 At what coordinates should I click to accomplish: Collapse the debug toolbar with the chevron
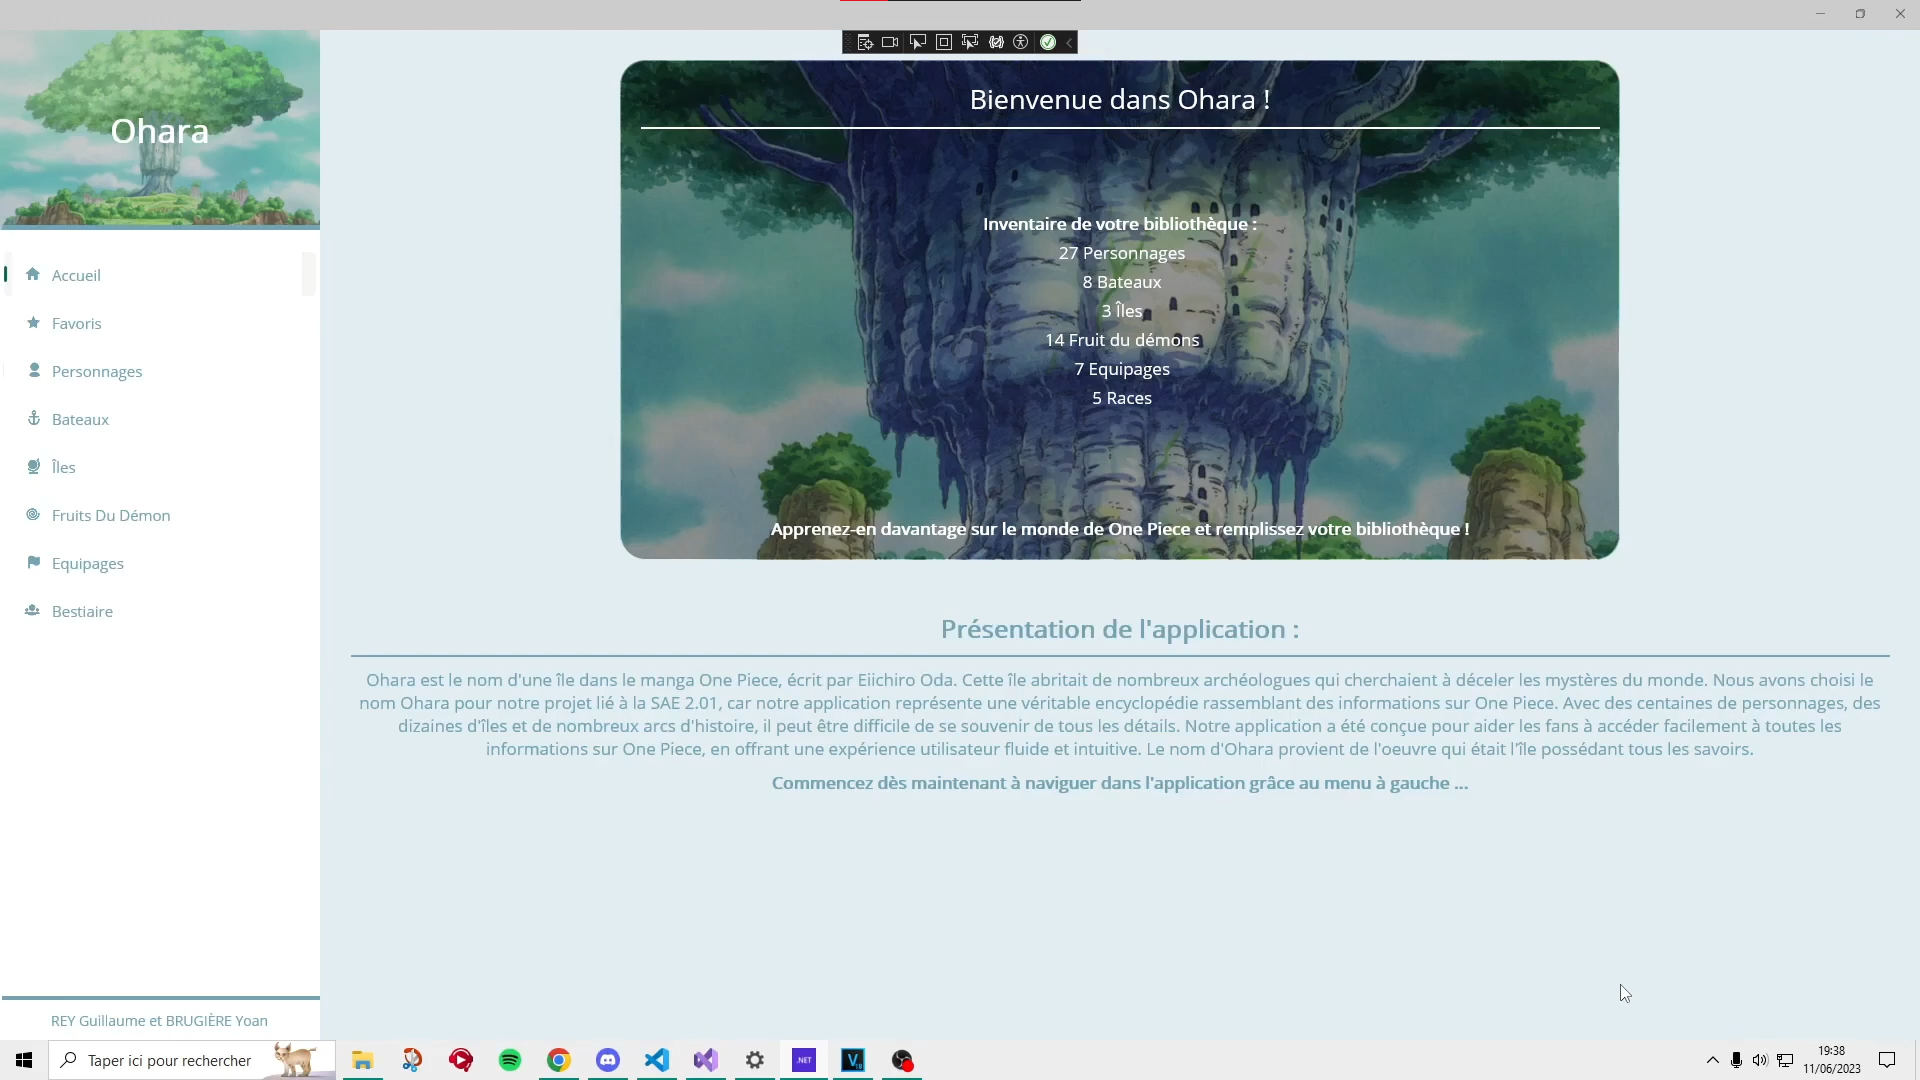pyautogui.click(x=1069, y=42)
